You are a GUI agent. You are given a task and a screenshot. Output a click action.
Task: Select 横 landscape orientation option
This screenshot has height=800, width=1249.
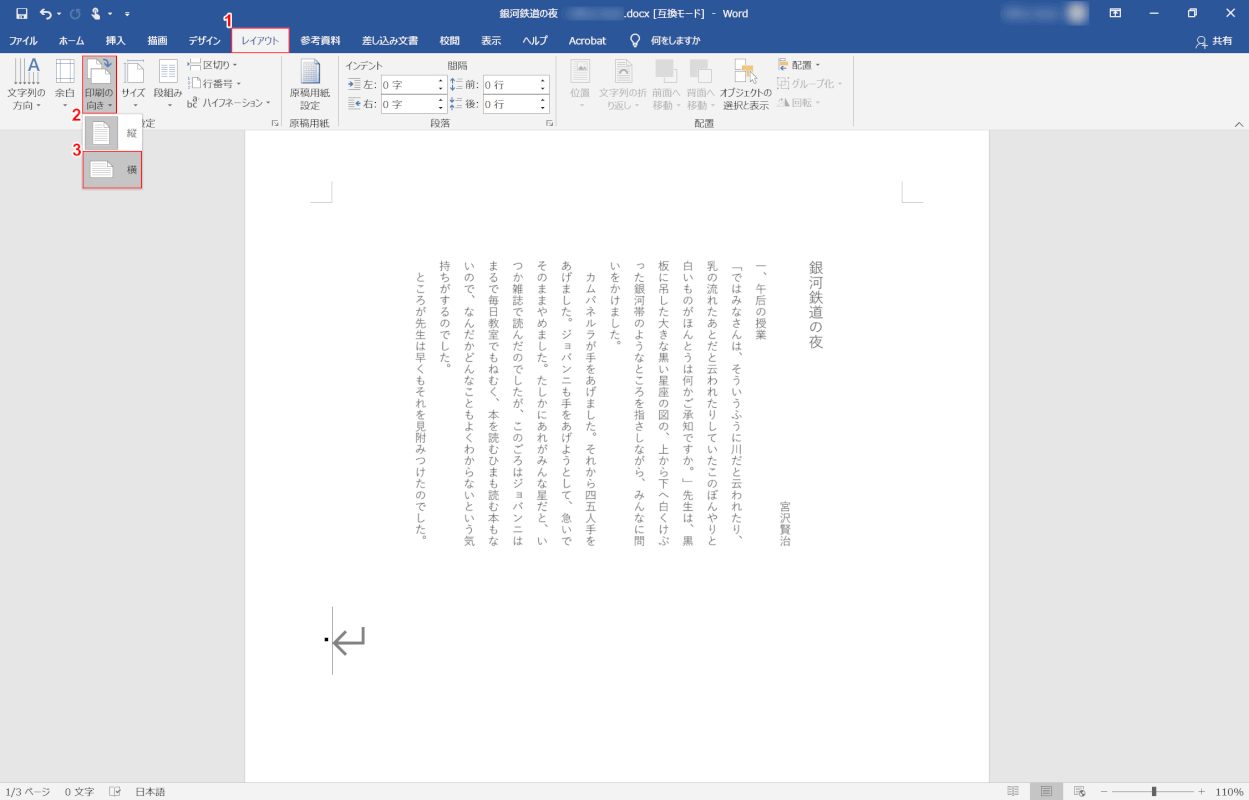coord(112,170)
